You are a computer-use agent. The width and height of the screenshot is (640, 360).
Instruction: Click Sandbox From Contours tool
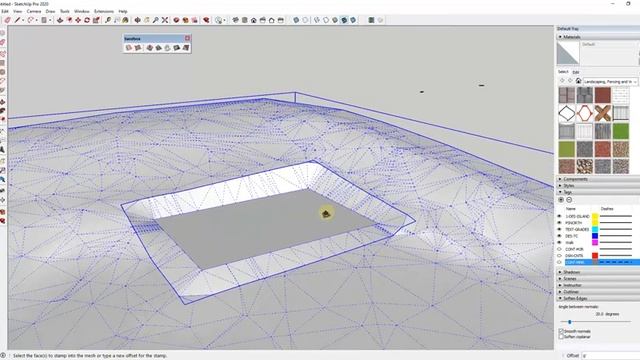click(129, 48)
